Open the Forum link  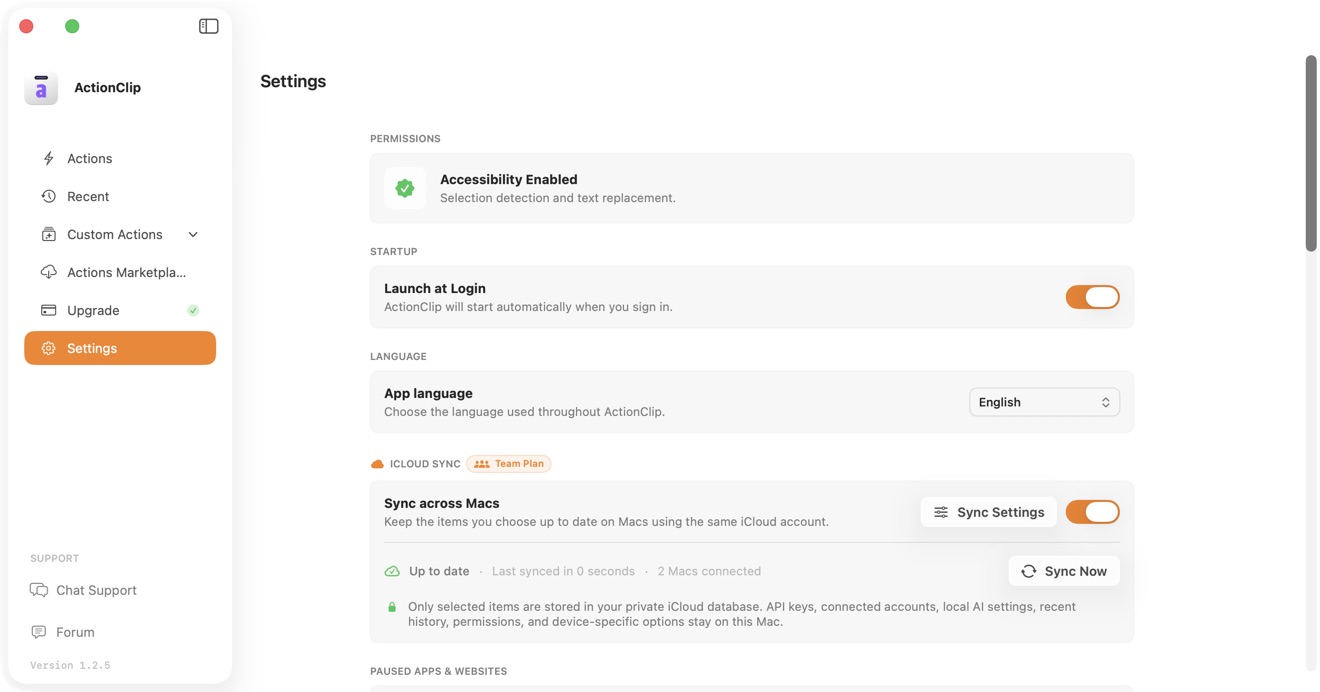pyautogui.click(x=62, y=632)
